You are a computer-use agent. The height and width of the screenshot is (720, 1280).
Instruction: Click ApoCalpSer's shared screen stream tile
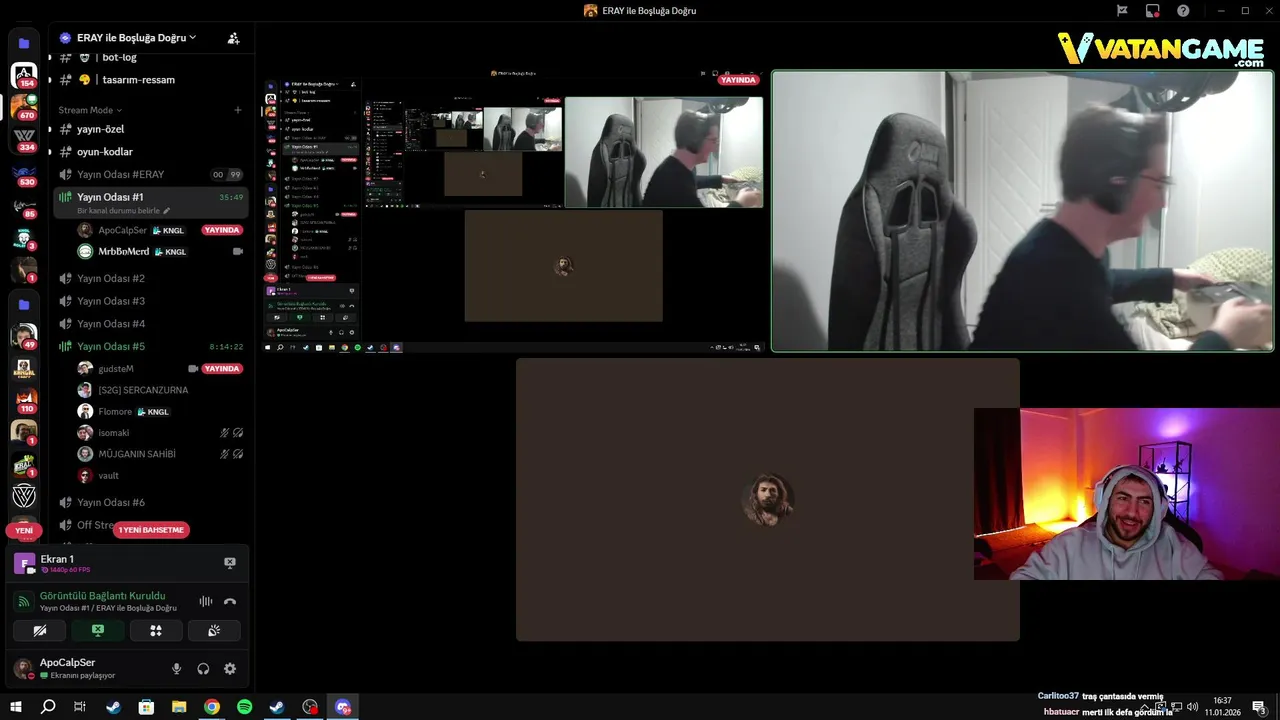[514, 211]
